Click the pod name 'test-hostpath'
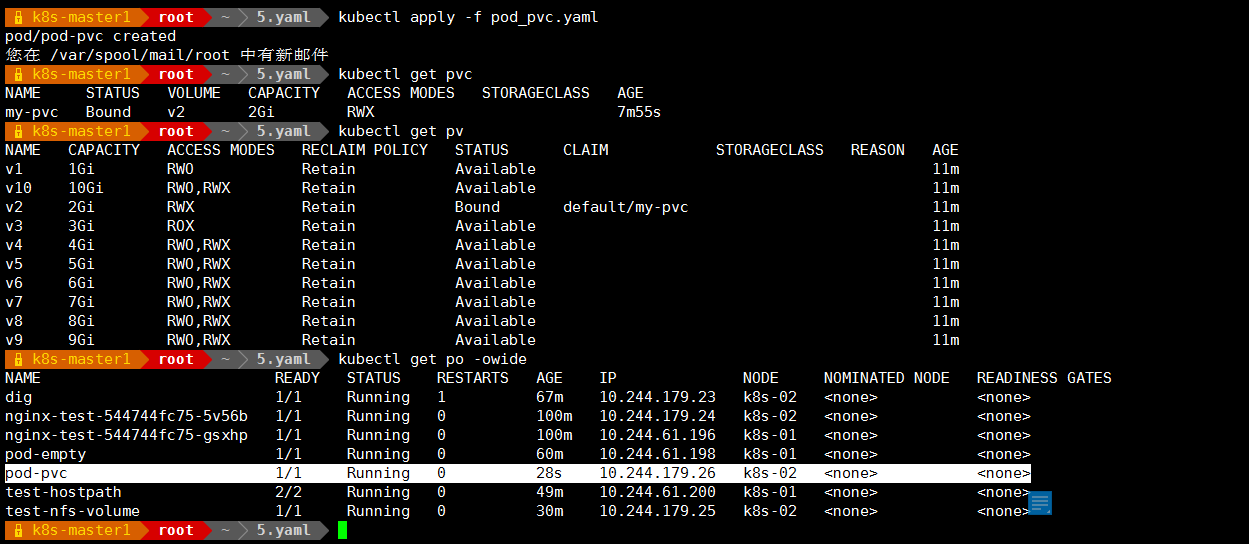The image size is (1249, 544). 63,492
